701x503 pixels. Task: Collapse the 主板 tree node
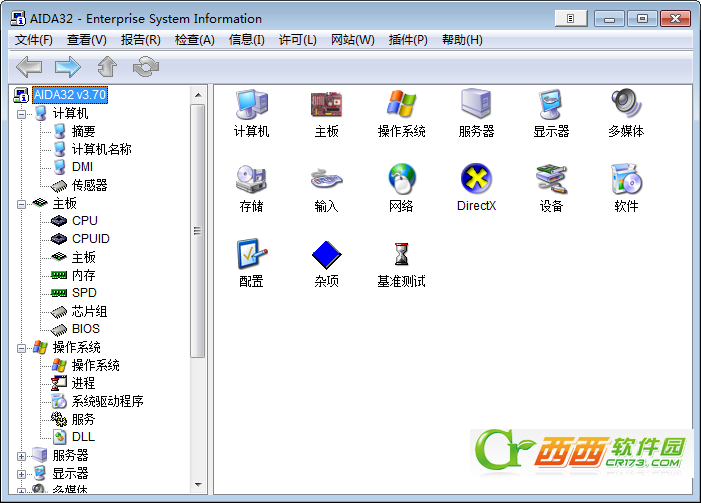click(x=21, y=204)
